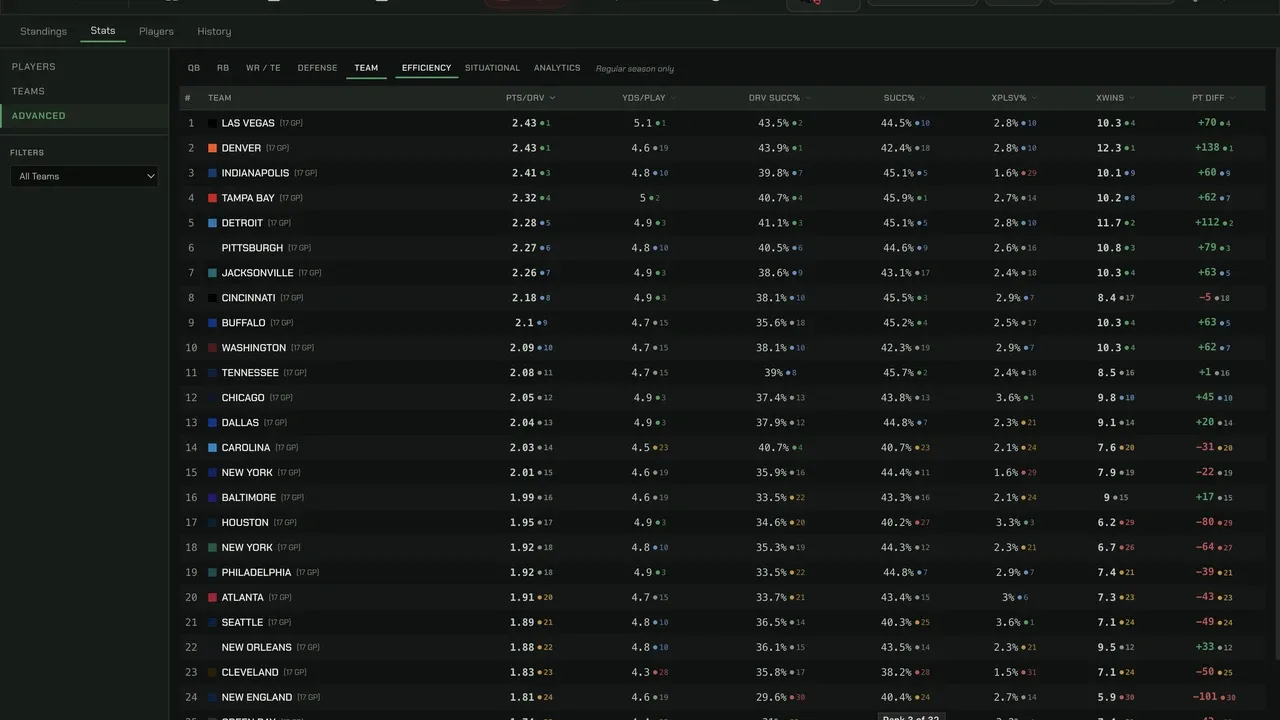Screen dimensions: 1280x720
Task: Select the NEW ENGLAND team name
Action: point(257,698)
